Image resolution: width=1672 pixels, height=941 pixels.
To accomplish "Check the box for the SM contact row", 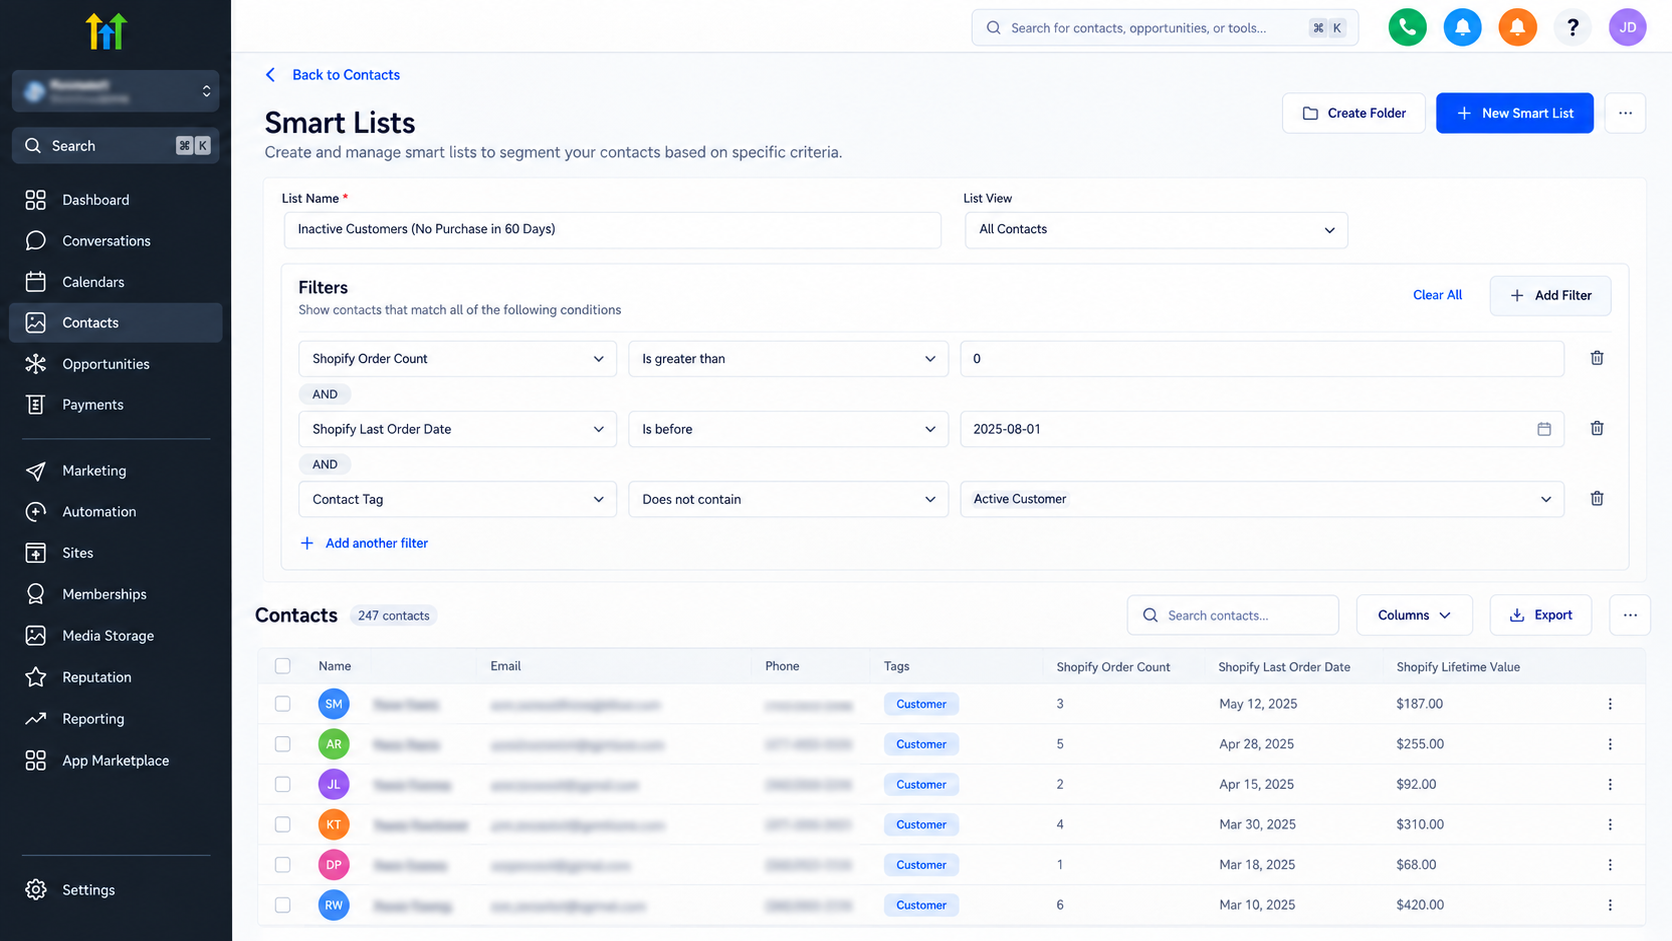I will 283,704.
